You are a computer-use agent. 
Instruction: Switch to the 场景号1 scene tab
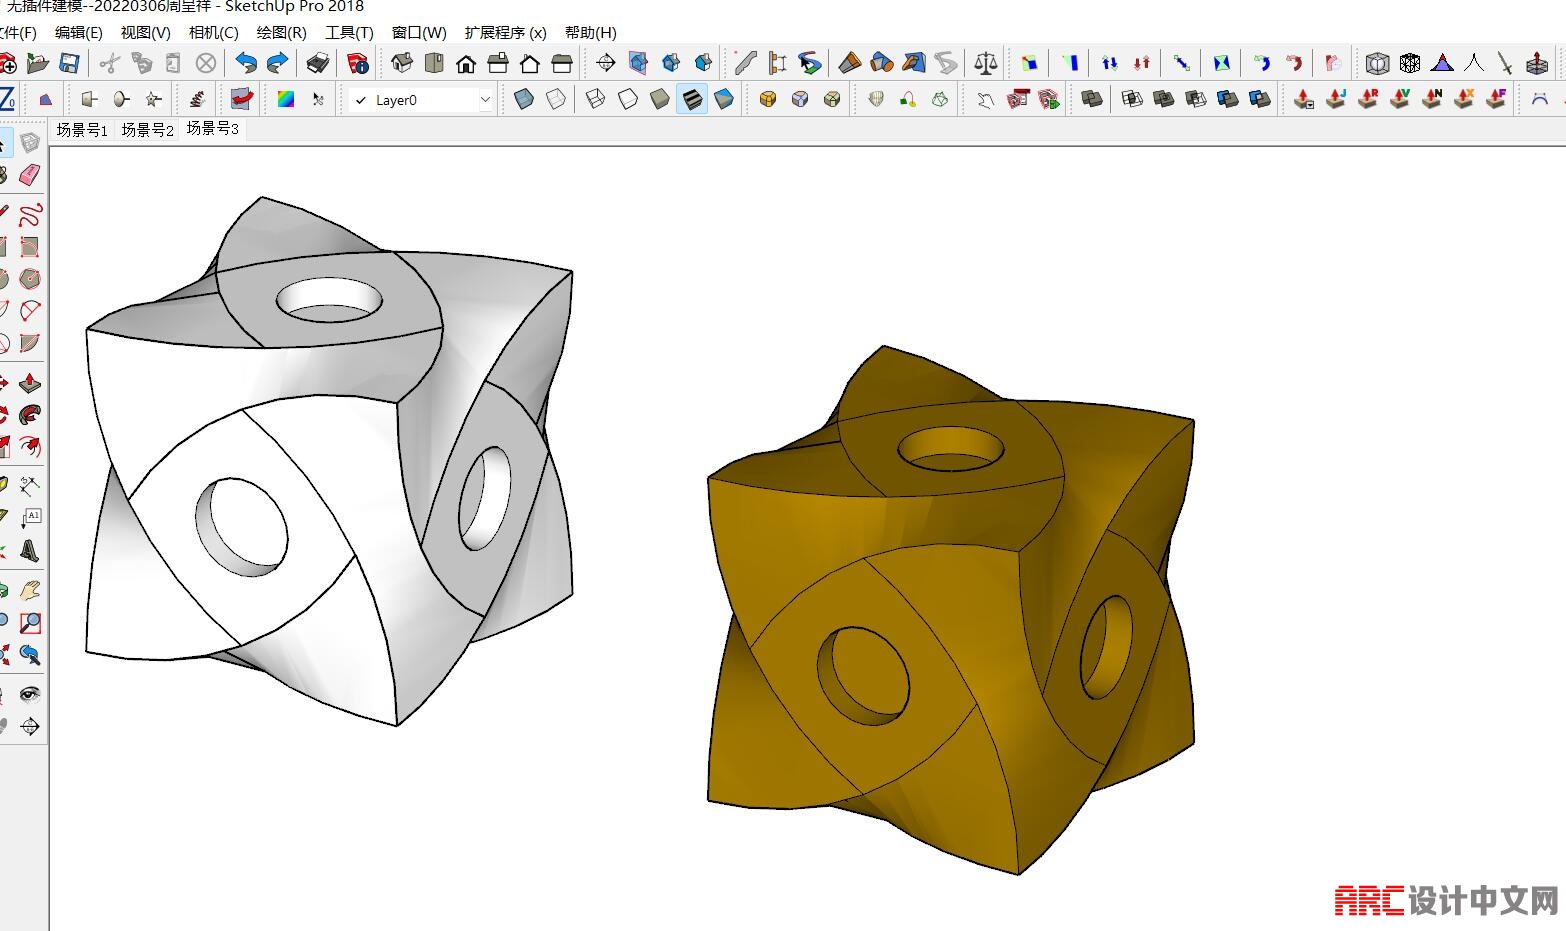click(x=82, y=130)
